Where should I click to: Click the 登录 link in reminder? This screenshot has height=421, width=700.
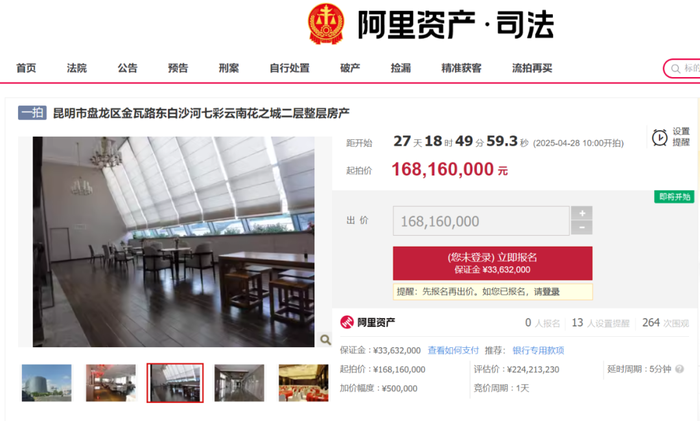551,292
